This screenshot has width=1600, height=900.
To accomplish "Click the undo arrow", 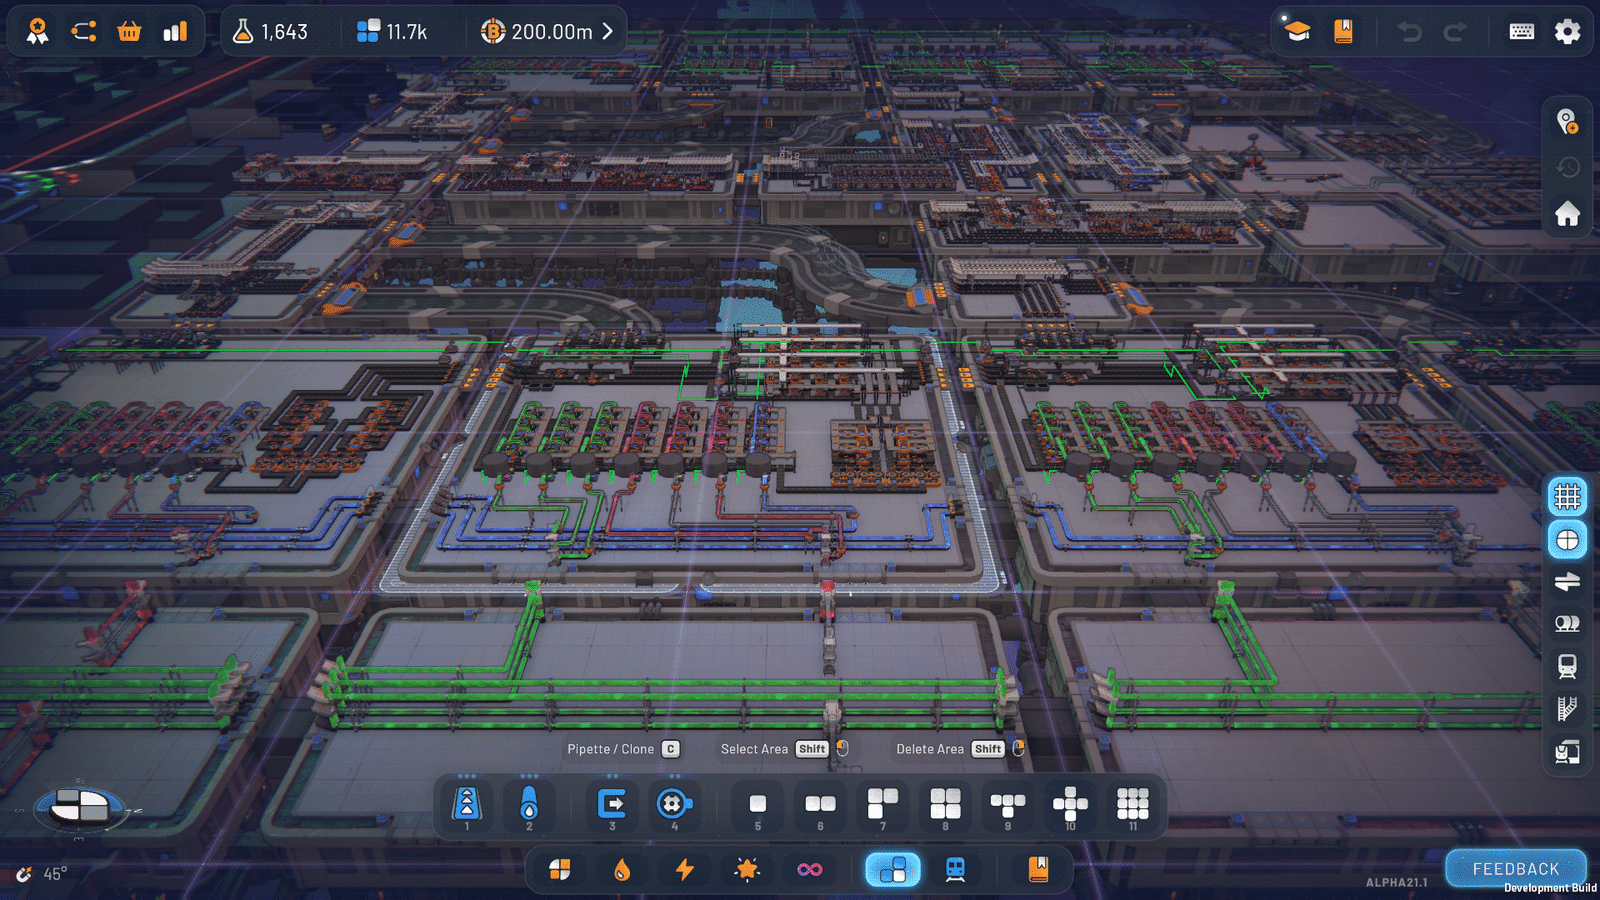I will click(1410, 32).
